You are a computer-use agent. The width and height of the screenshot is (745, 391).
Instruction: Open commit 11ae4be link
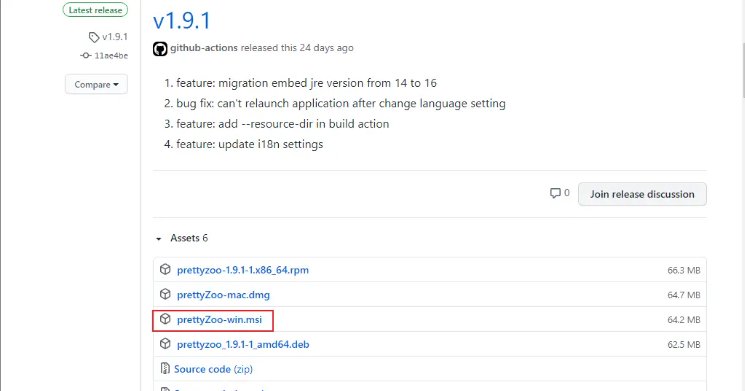click(111, 56)
